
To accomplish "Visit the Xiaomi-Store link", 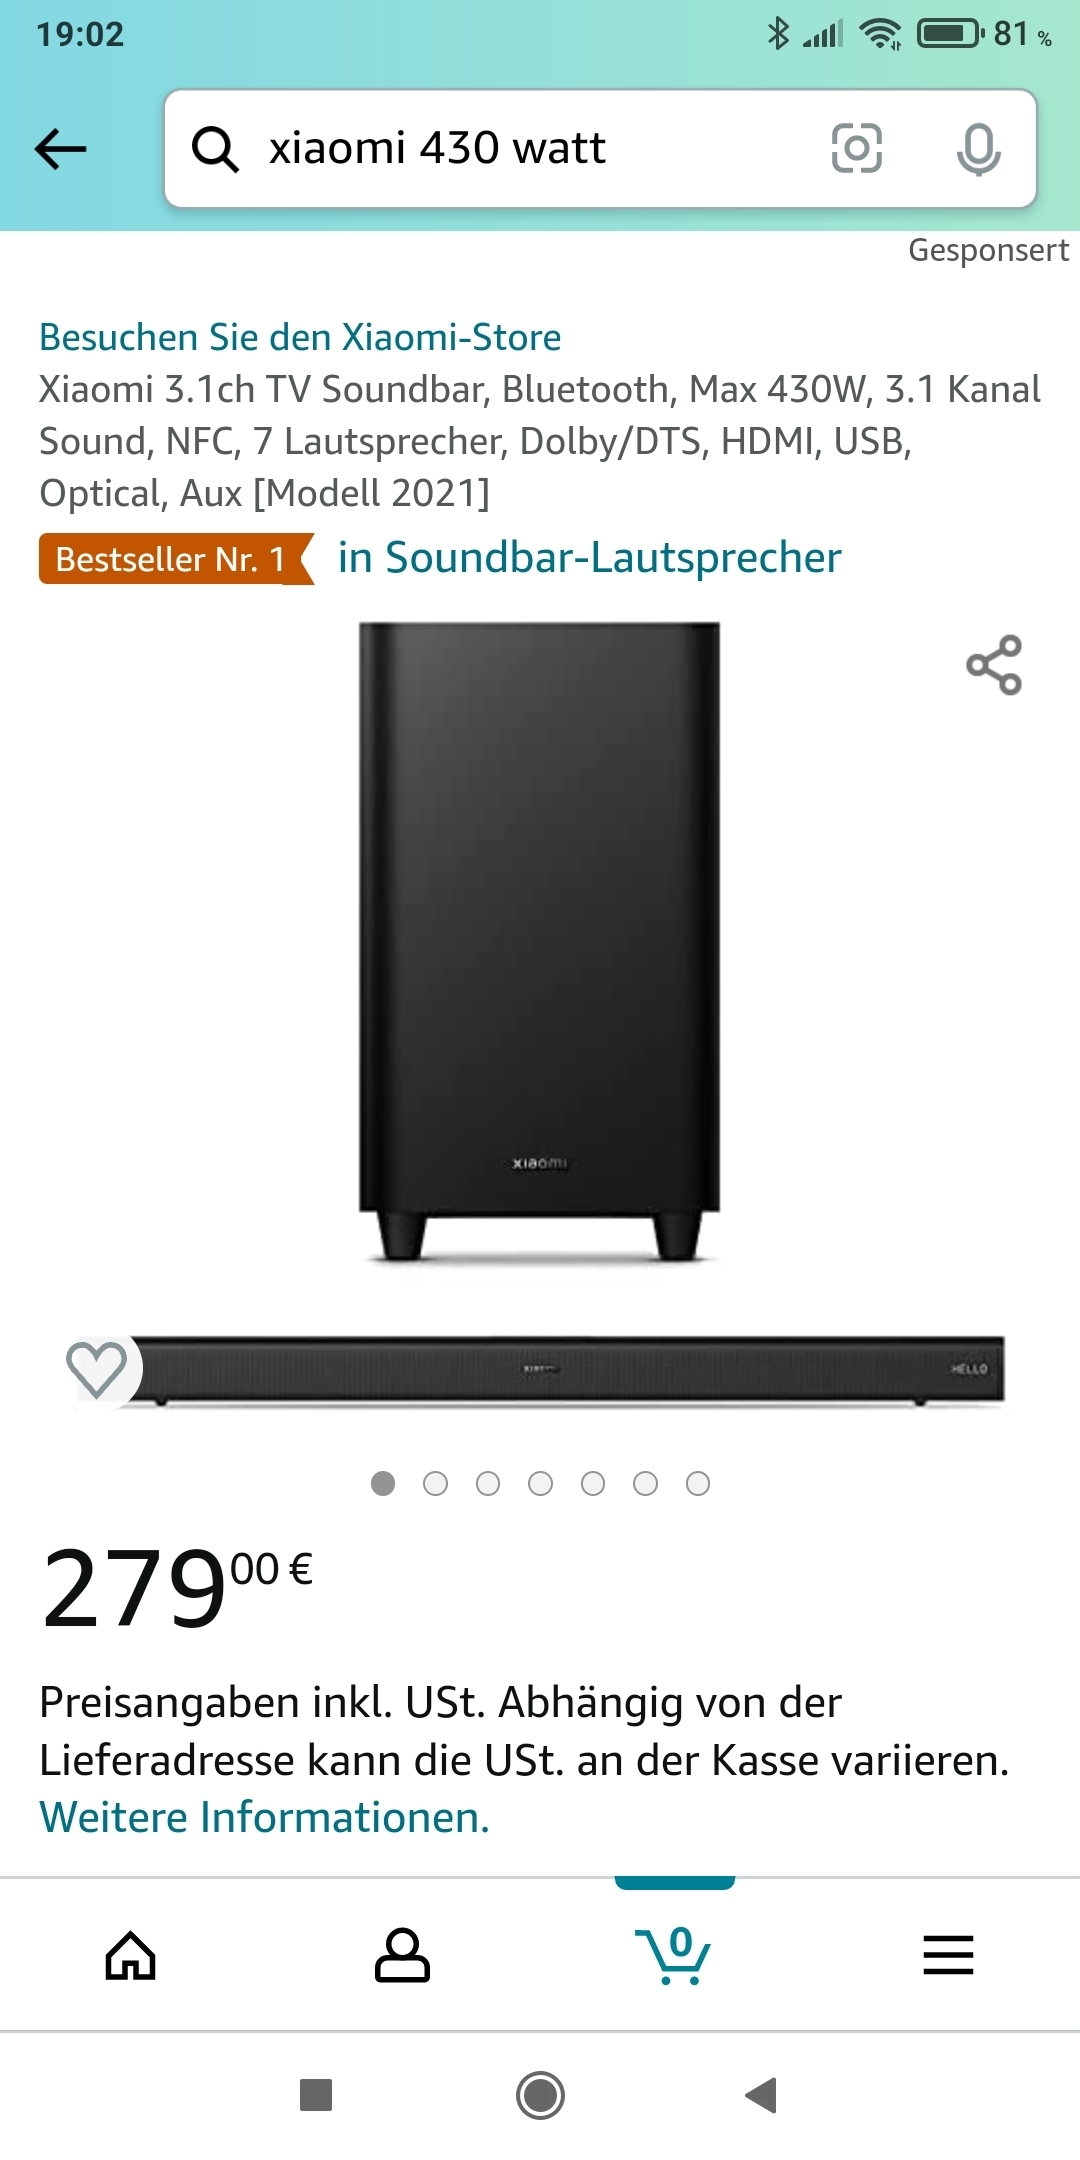I will (300, 337).
